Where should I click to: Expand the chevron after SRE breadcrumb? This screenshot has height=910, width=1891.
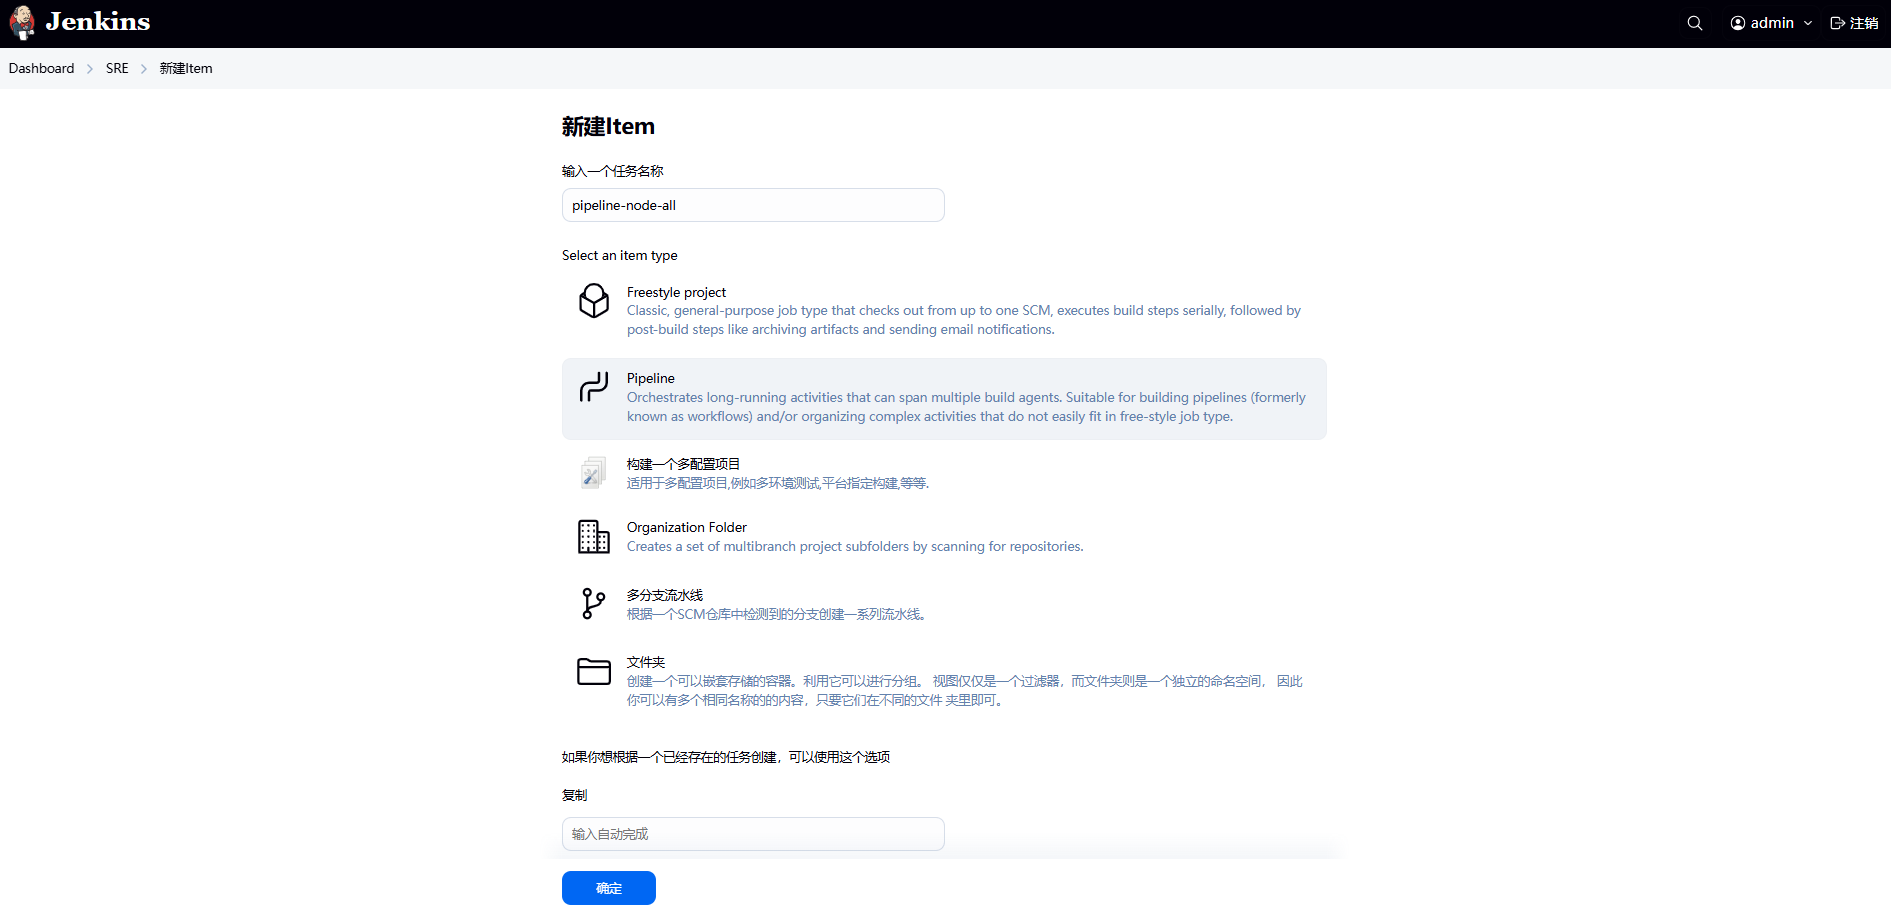click(x=144, y=69)
